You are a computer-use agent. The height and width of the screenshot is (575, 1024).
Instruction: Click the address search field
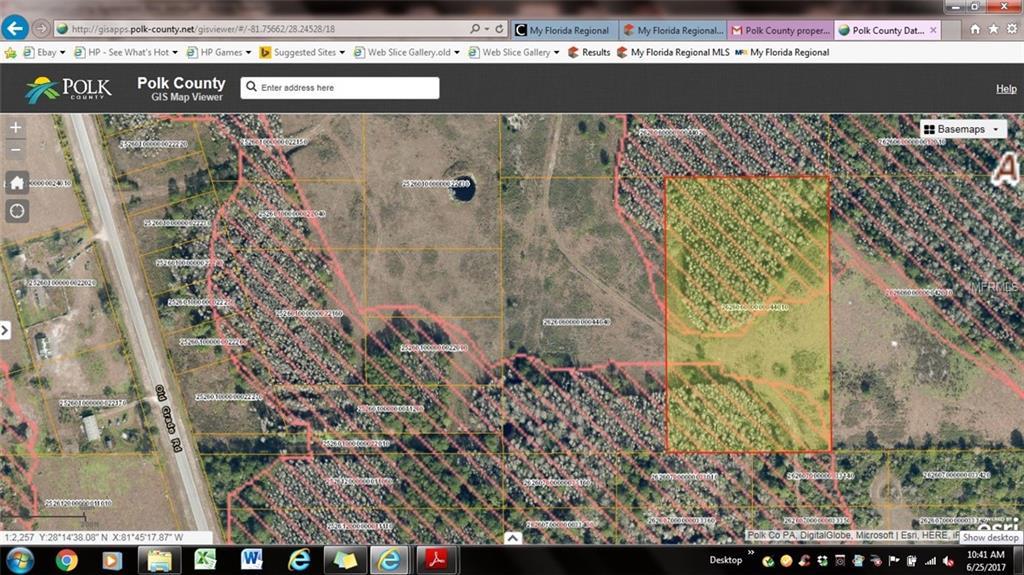click(x=340, y=88)
